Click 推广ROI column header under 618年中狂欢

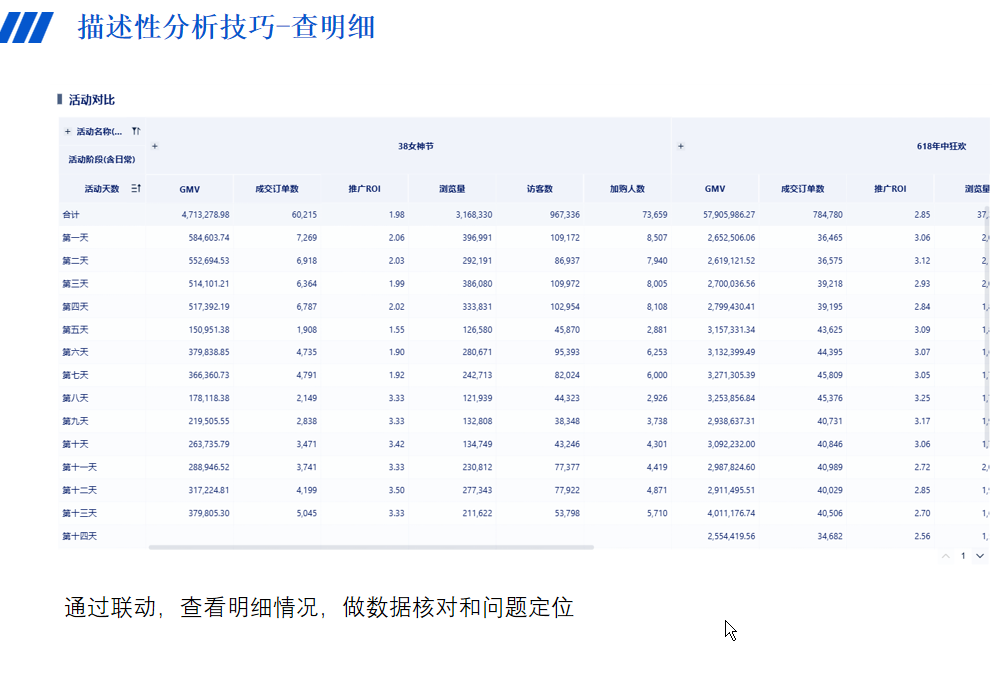pyautogui.click(x=890, y=189)
